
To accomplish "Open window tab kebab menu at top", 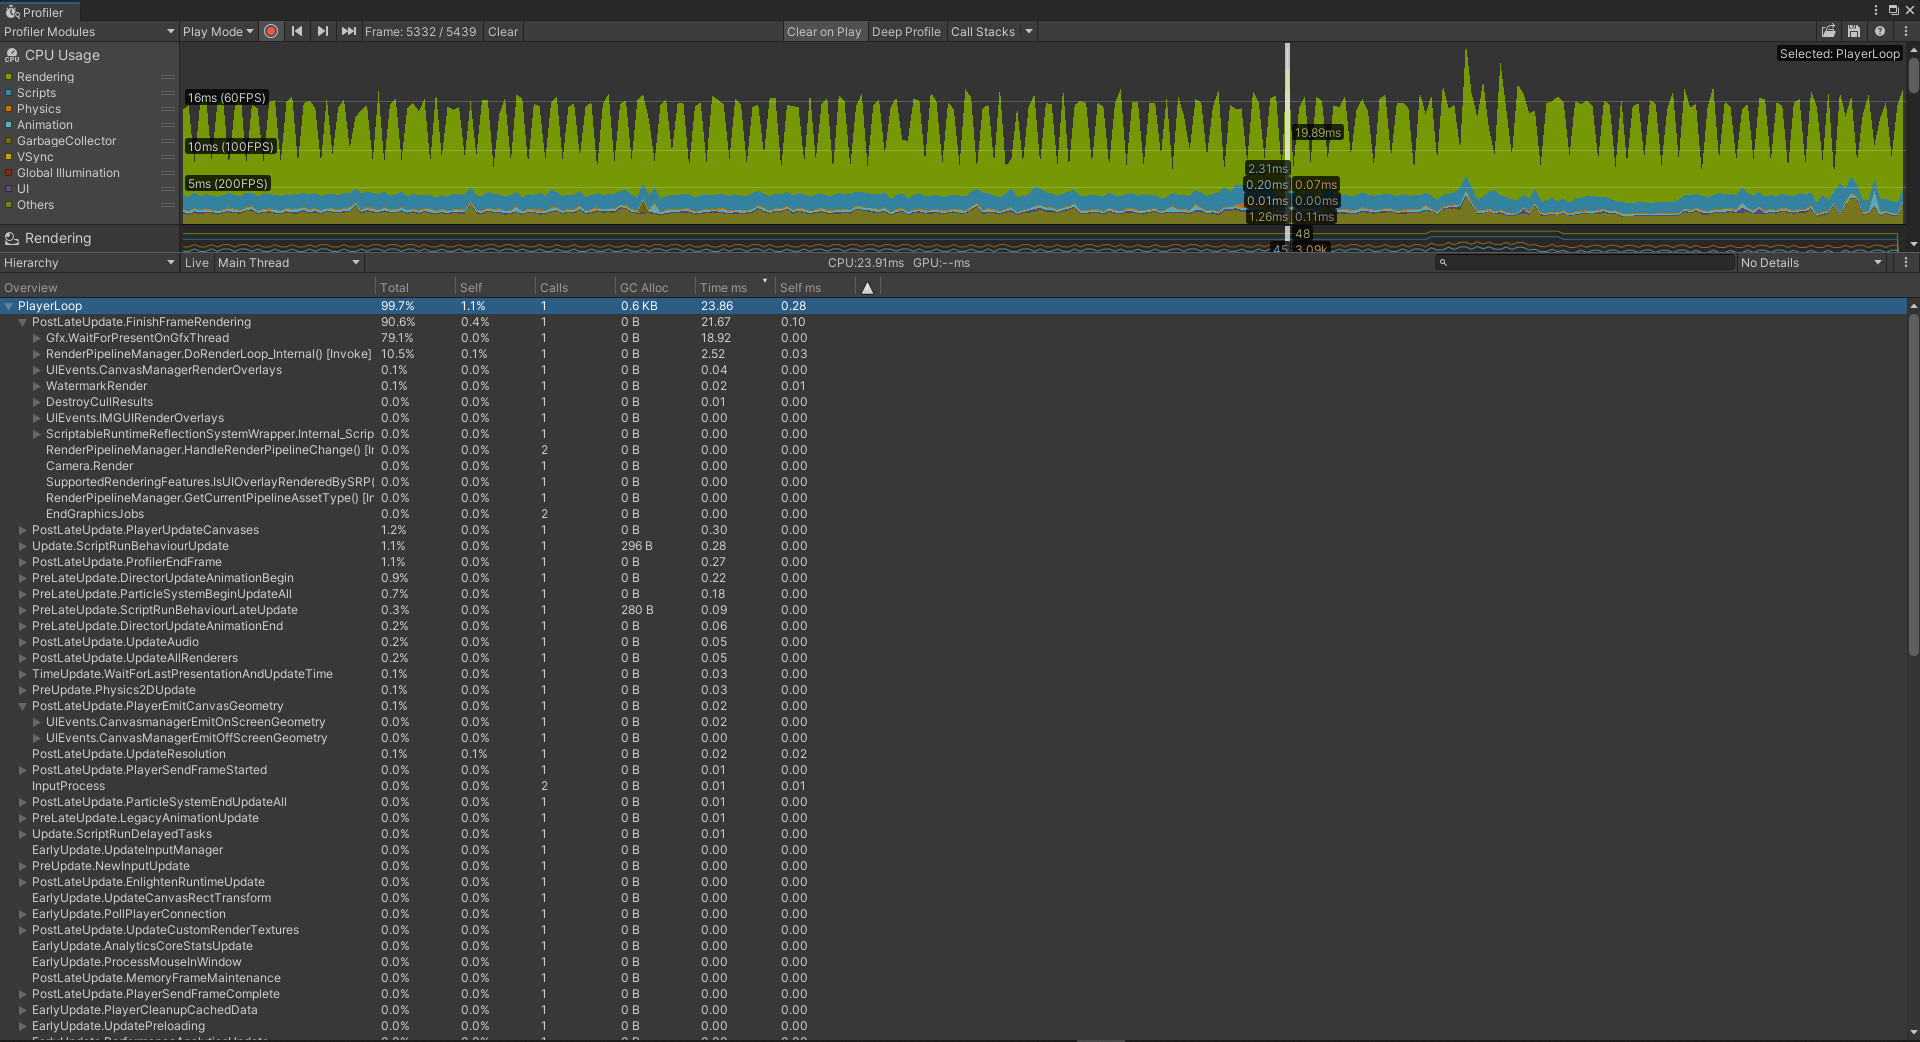I will click(1876, 10).
